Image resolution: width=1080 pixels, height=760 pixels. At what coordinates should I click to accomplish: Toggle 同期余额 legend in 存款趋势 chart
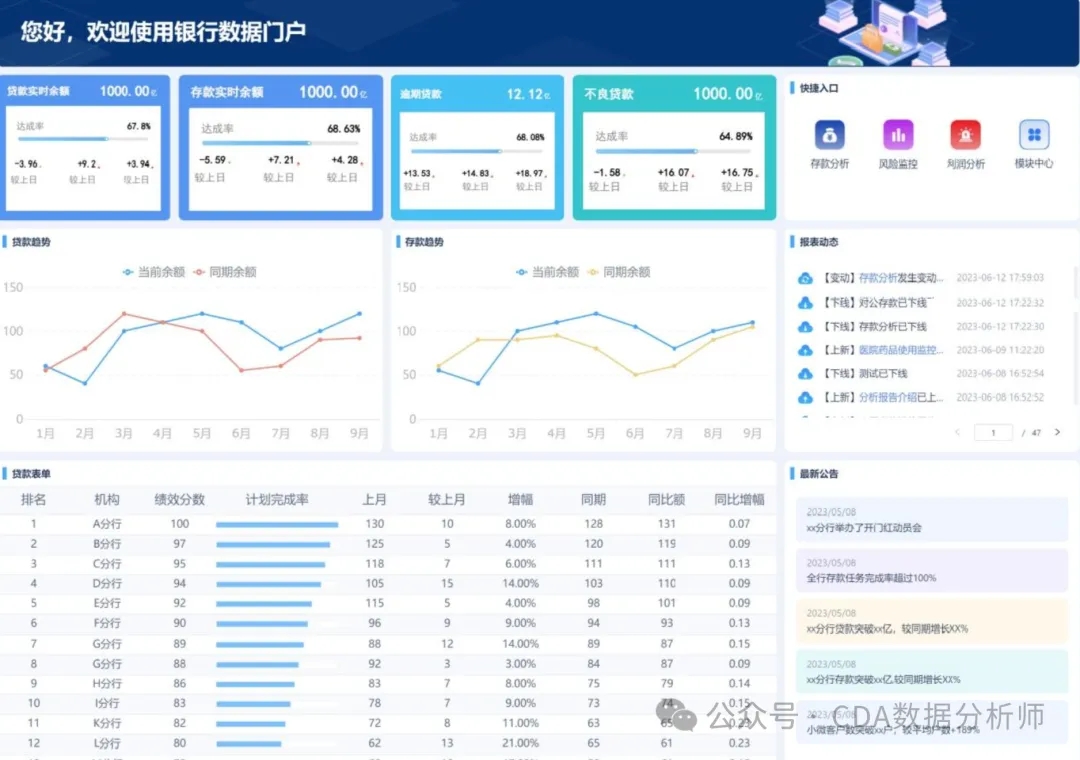pos(618,272)
